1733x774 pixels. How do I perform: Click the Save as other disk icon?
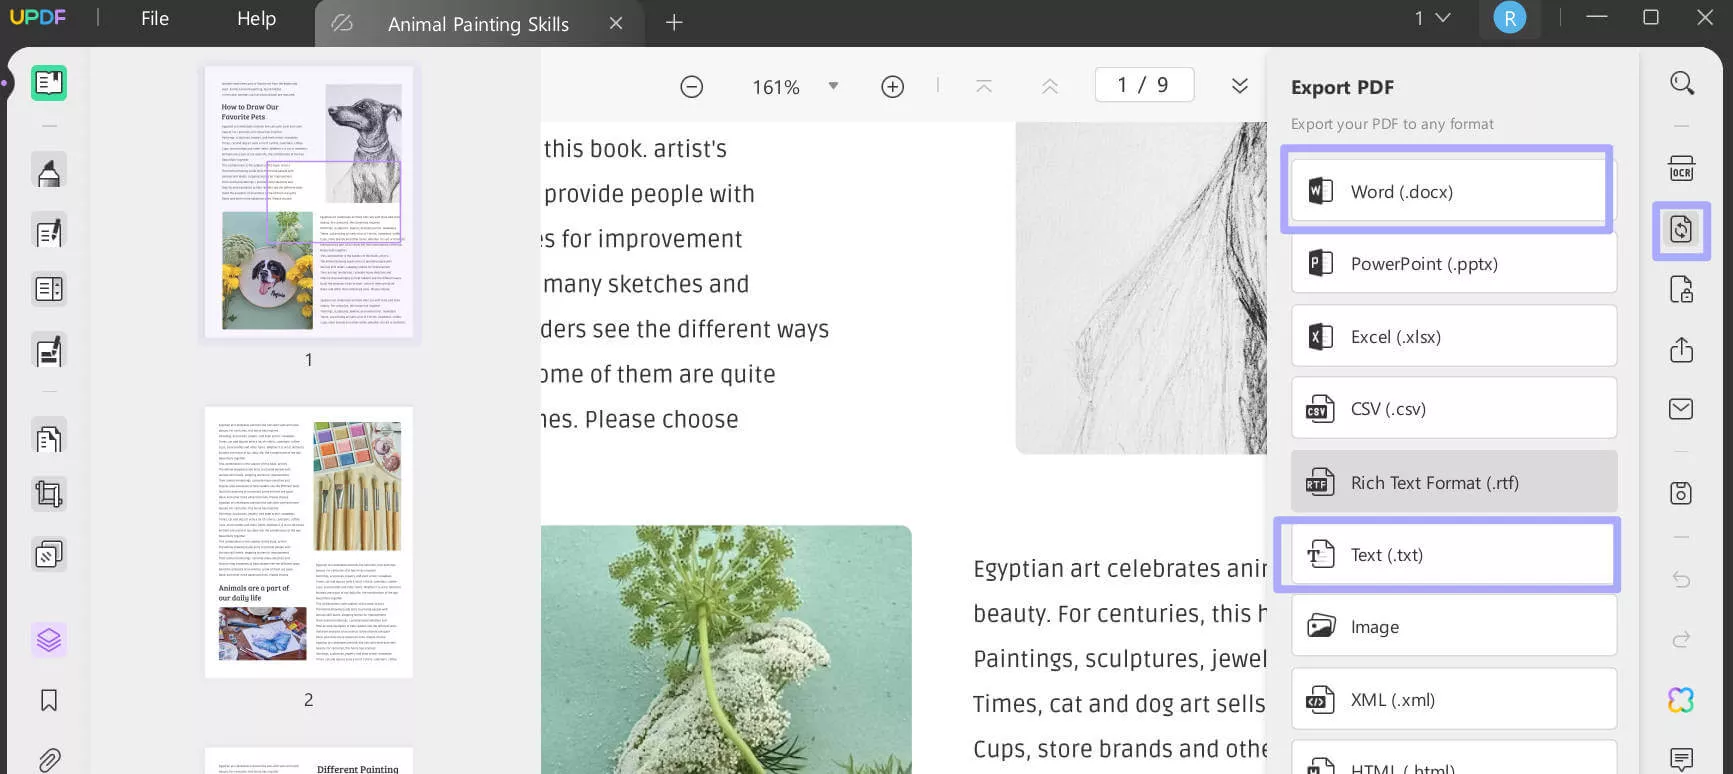click(1682, 493)
